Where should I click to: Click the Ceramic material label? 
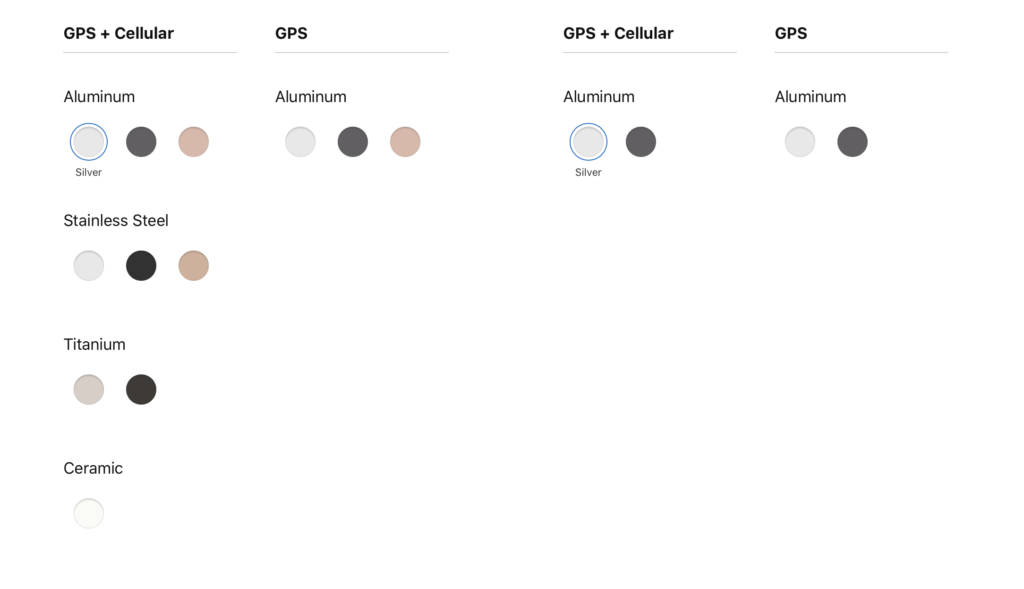pyautogui.click(x=93, y=468)
